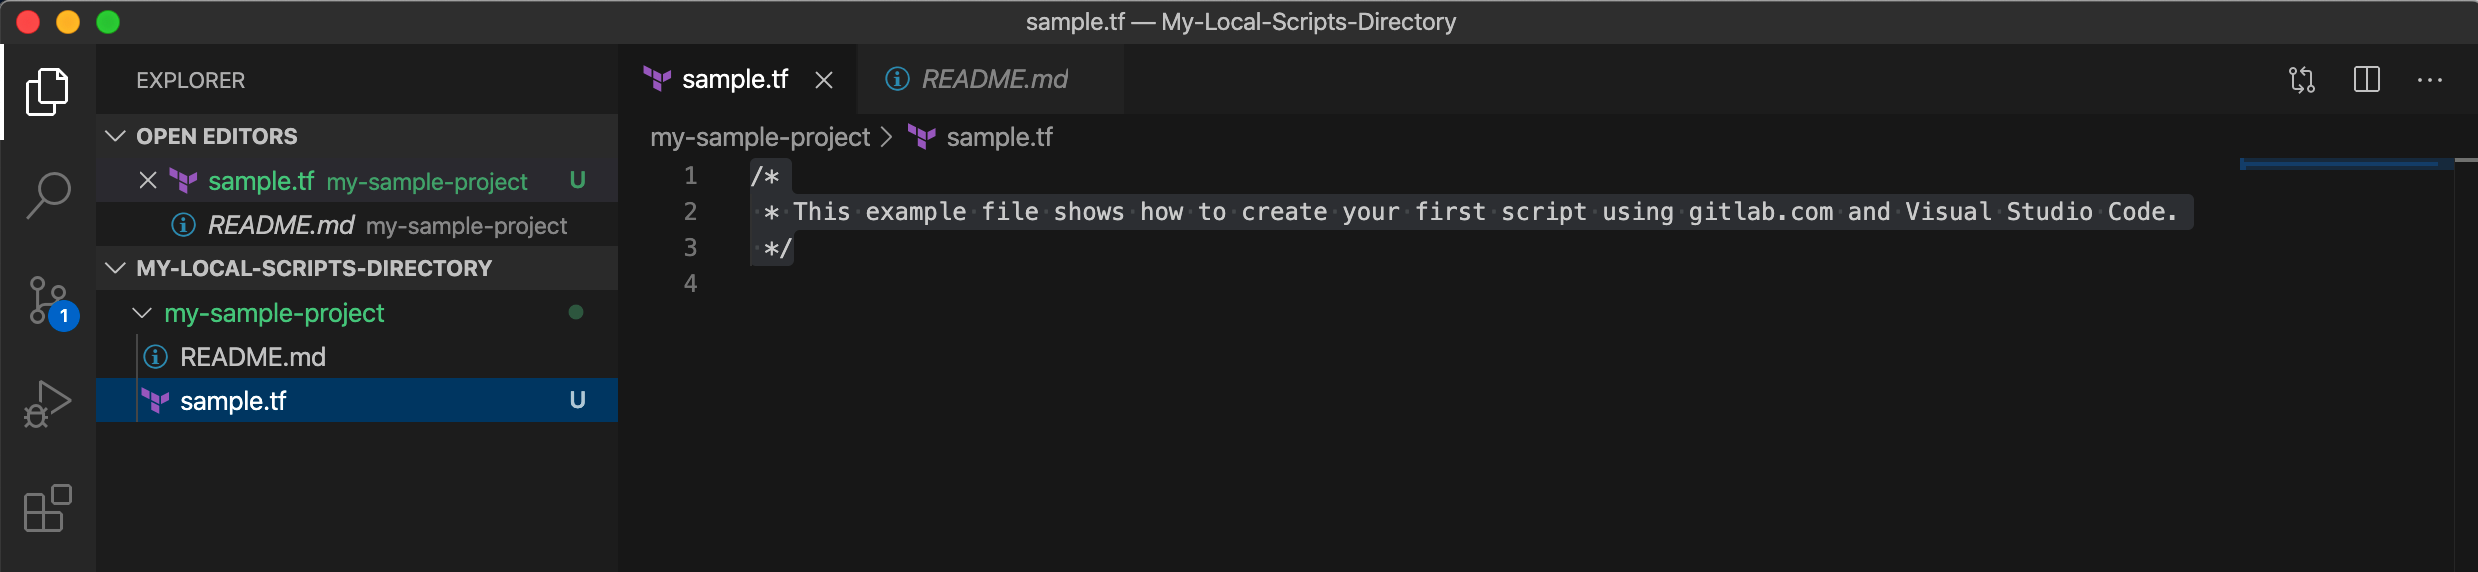Split the editor to the right

click(x=2366, y=80)
